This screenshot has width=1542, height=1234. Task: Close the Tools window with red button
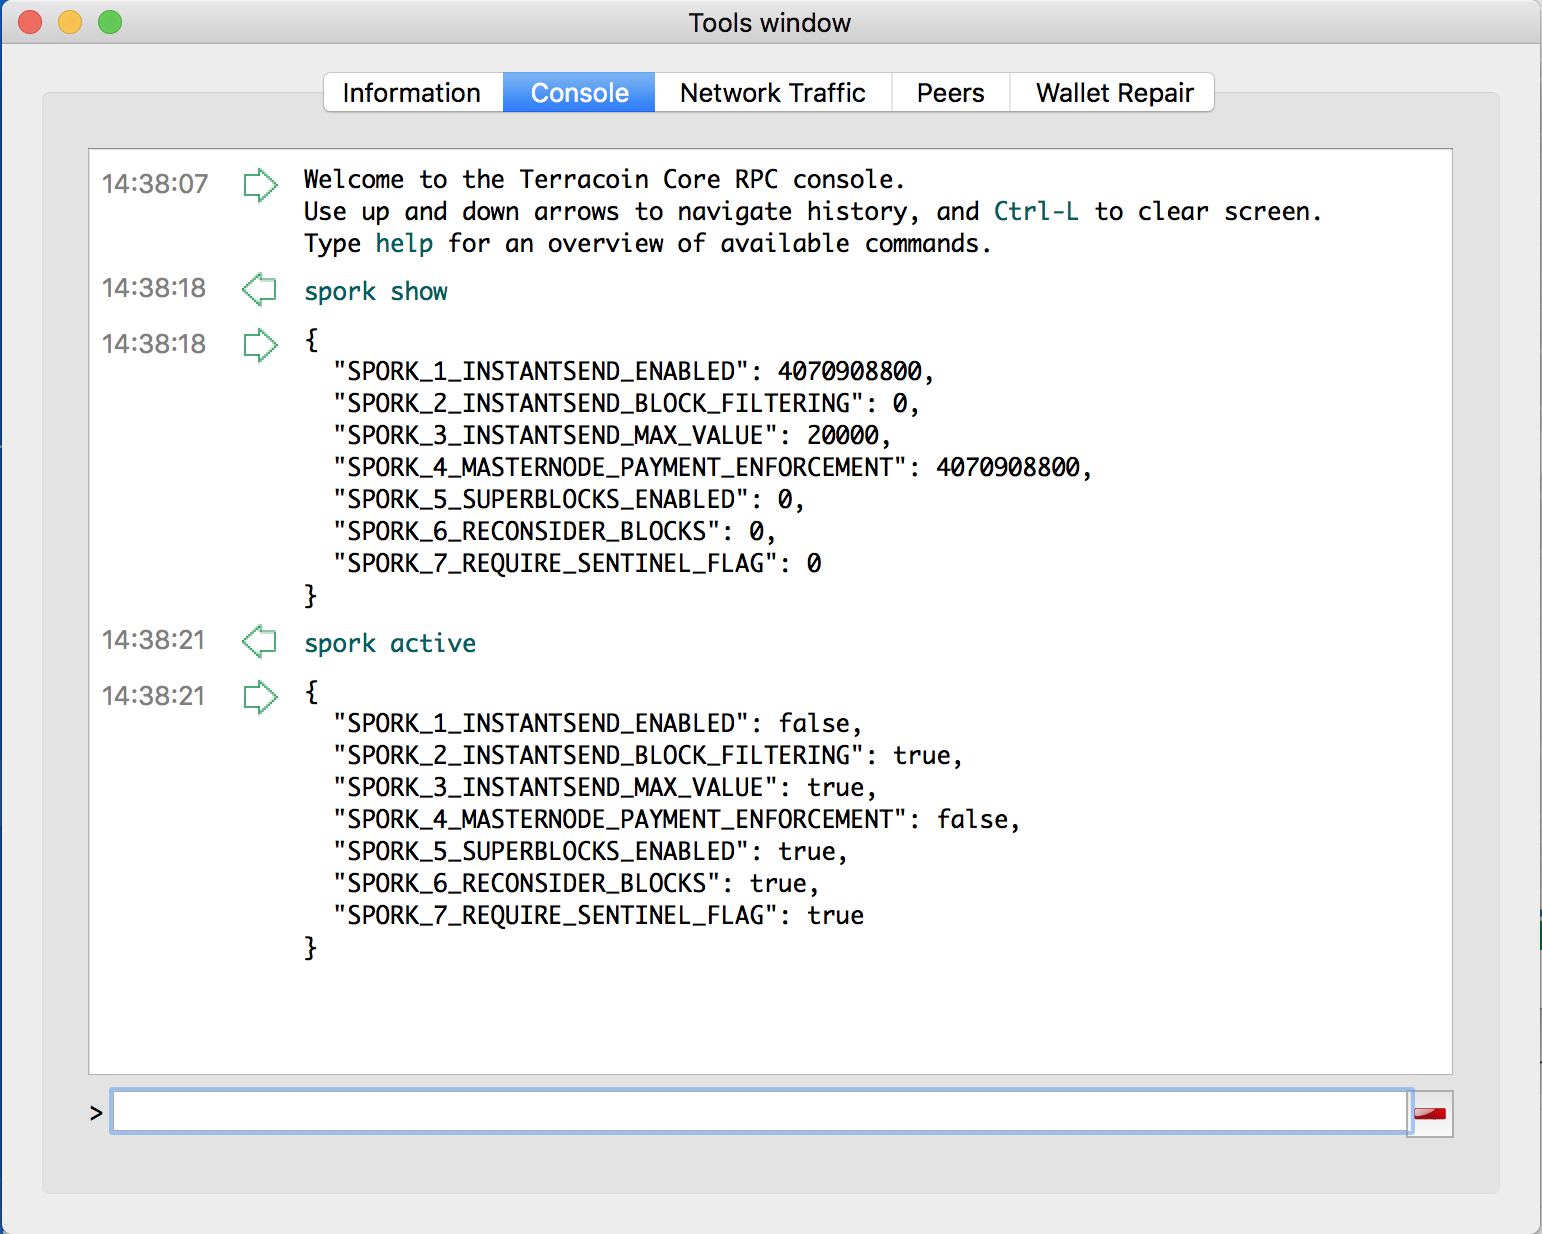coord(30,22)
